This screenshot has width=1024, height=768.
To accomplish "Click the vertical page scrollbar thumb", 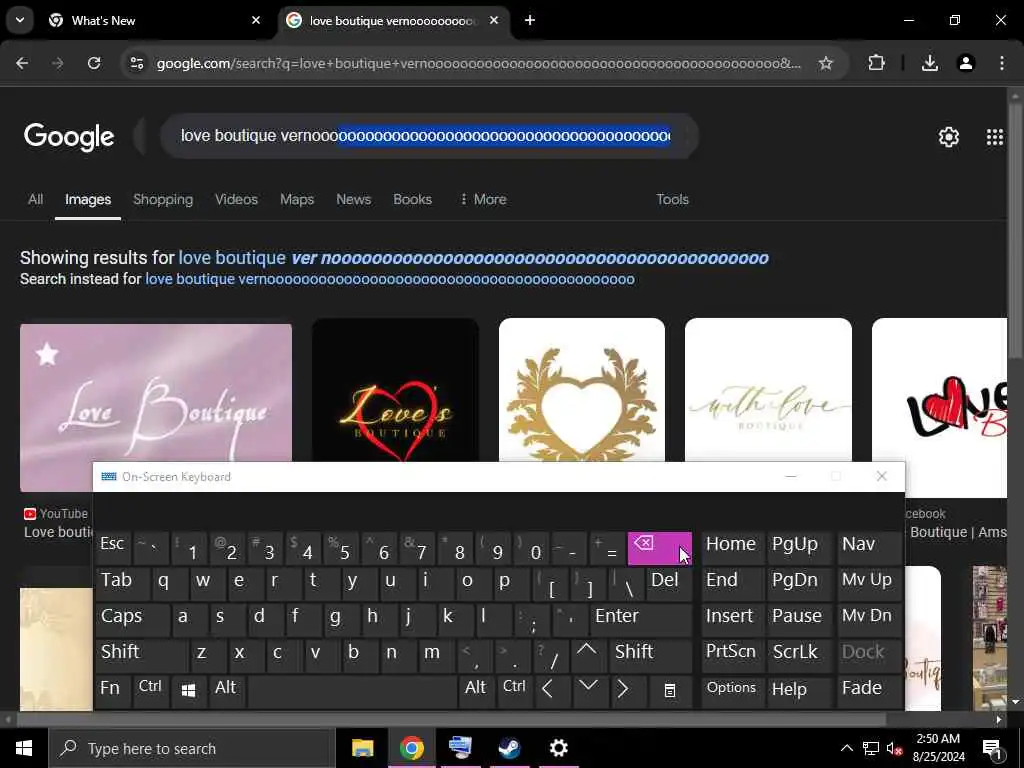I will 1015,229.
